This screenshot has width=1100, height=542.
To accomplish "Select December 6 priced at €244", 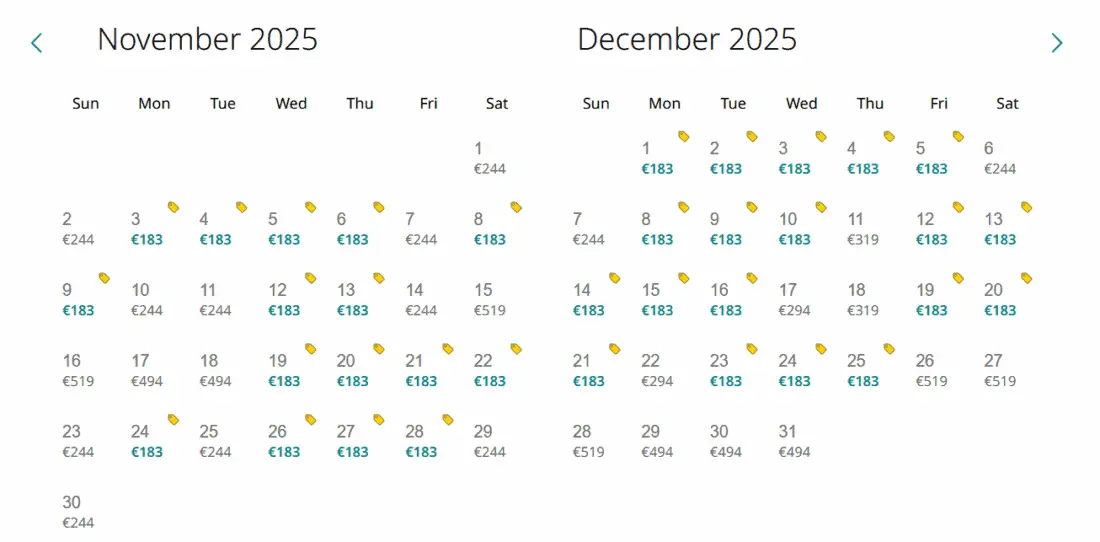I will (x=999, y=158).
